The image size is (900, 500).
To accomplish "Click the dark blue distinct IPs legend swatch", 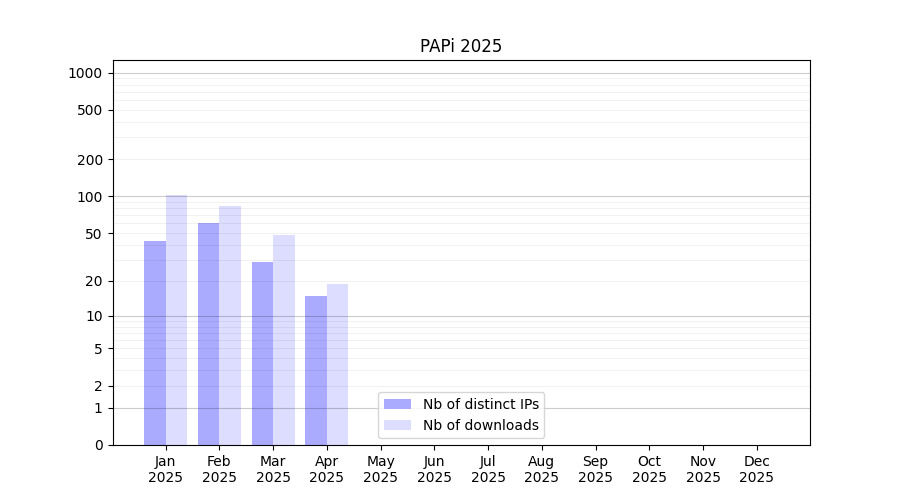I will tap(397, 404).
